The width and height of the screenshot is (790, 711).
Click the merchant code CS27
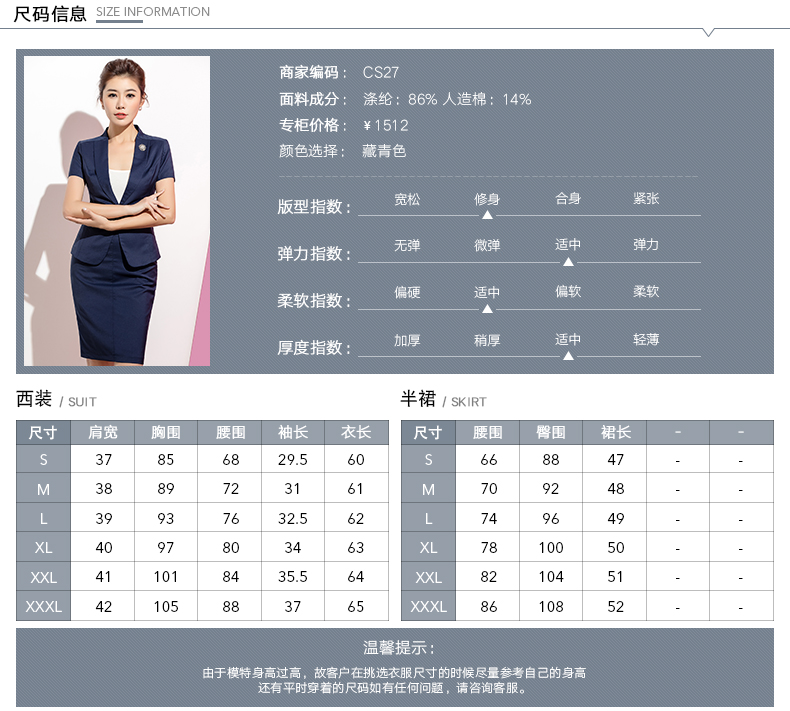pos(380,73)
